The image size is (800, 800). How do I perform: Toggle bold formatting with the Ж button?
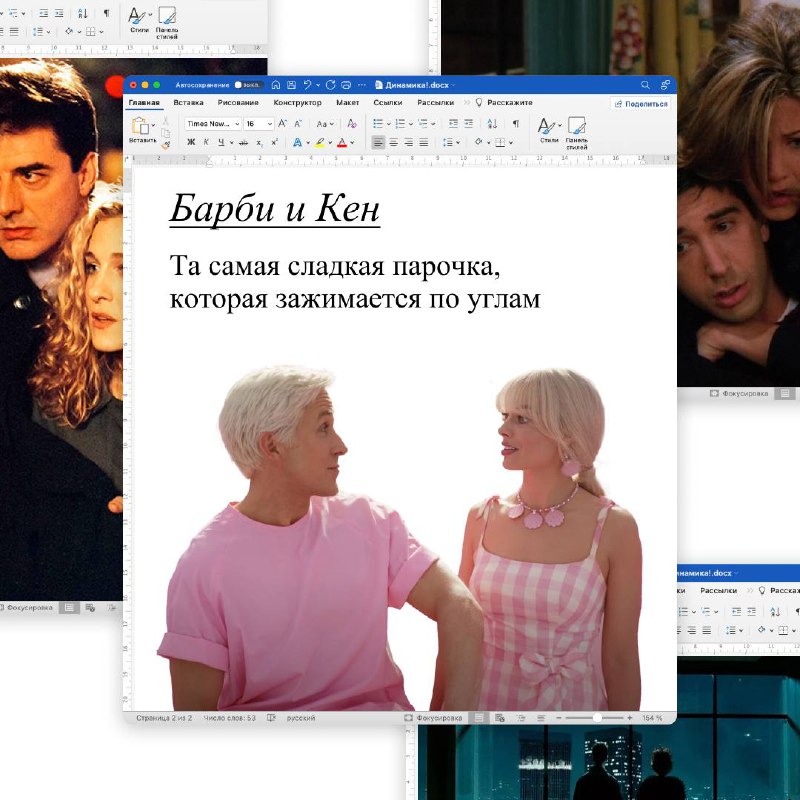[191, 143]
